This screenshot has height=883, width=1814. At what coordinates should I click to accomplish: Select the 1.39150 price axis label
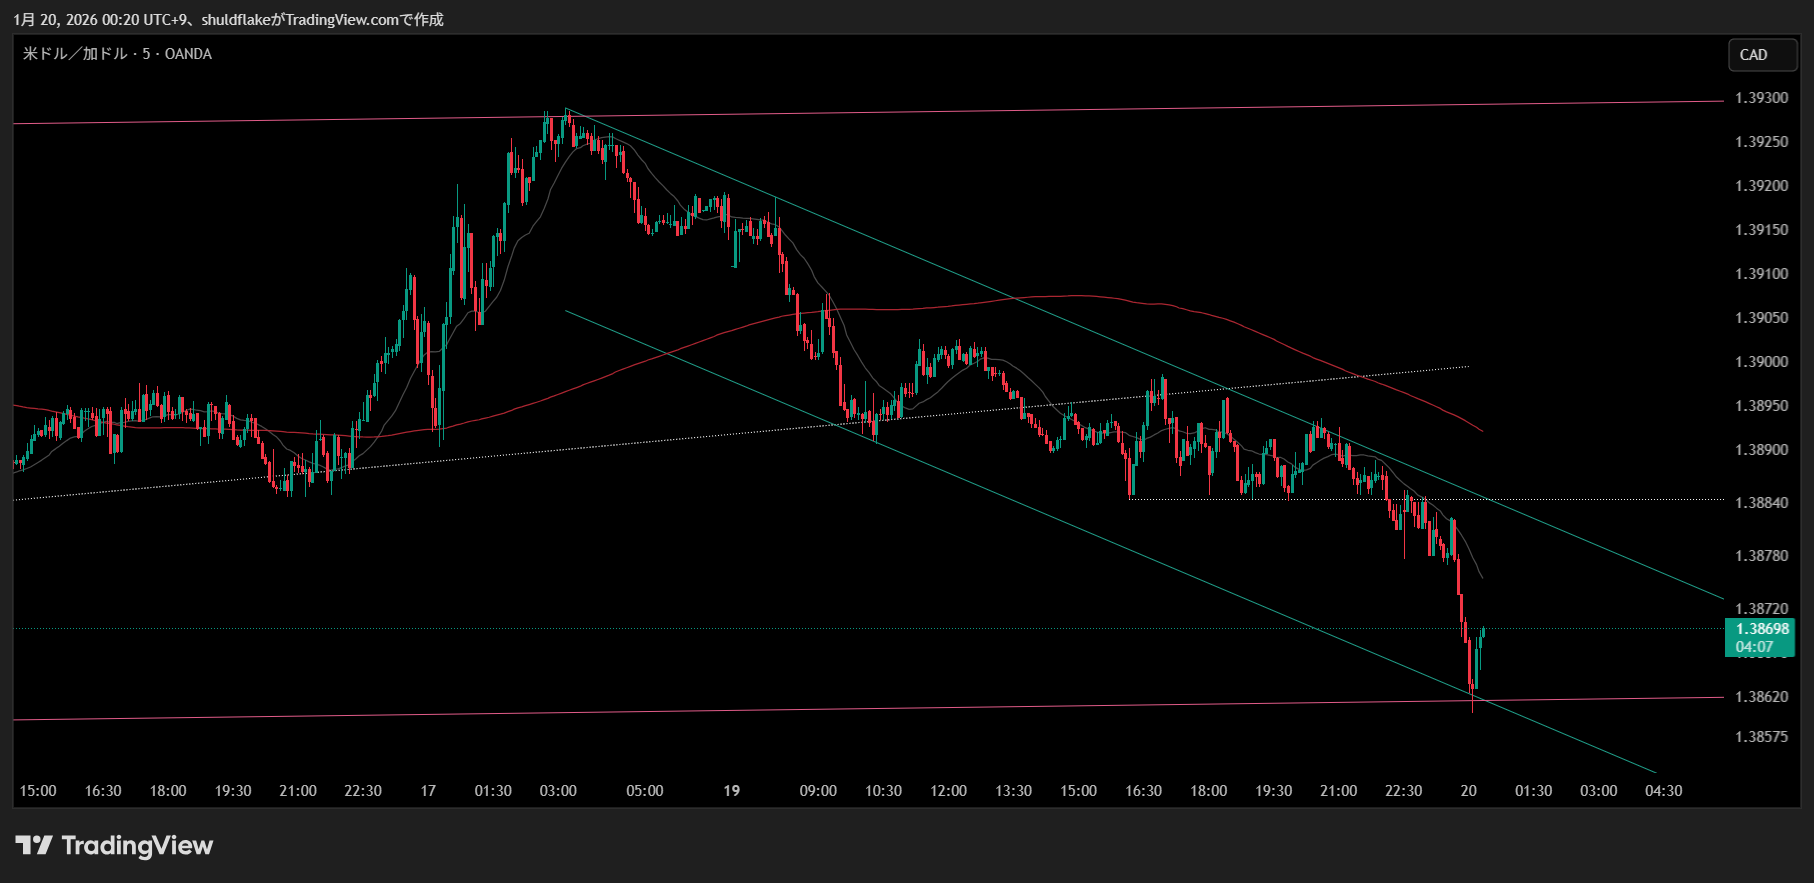1761,230
